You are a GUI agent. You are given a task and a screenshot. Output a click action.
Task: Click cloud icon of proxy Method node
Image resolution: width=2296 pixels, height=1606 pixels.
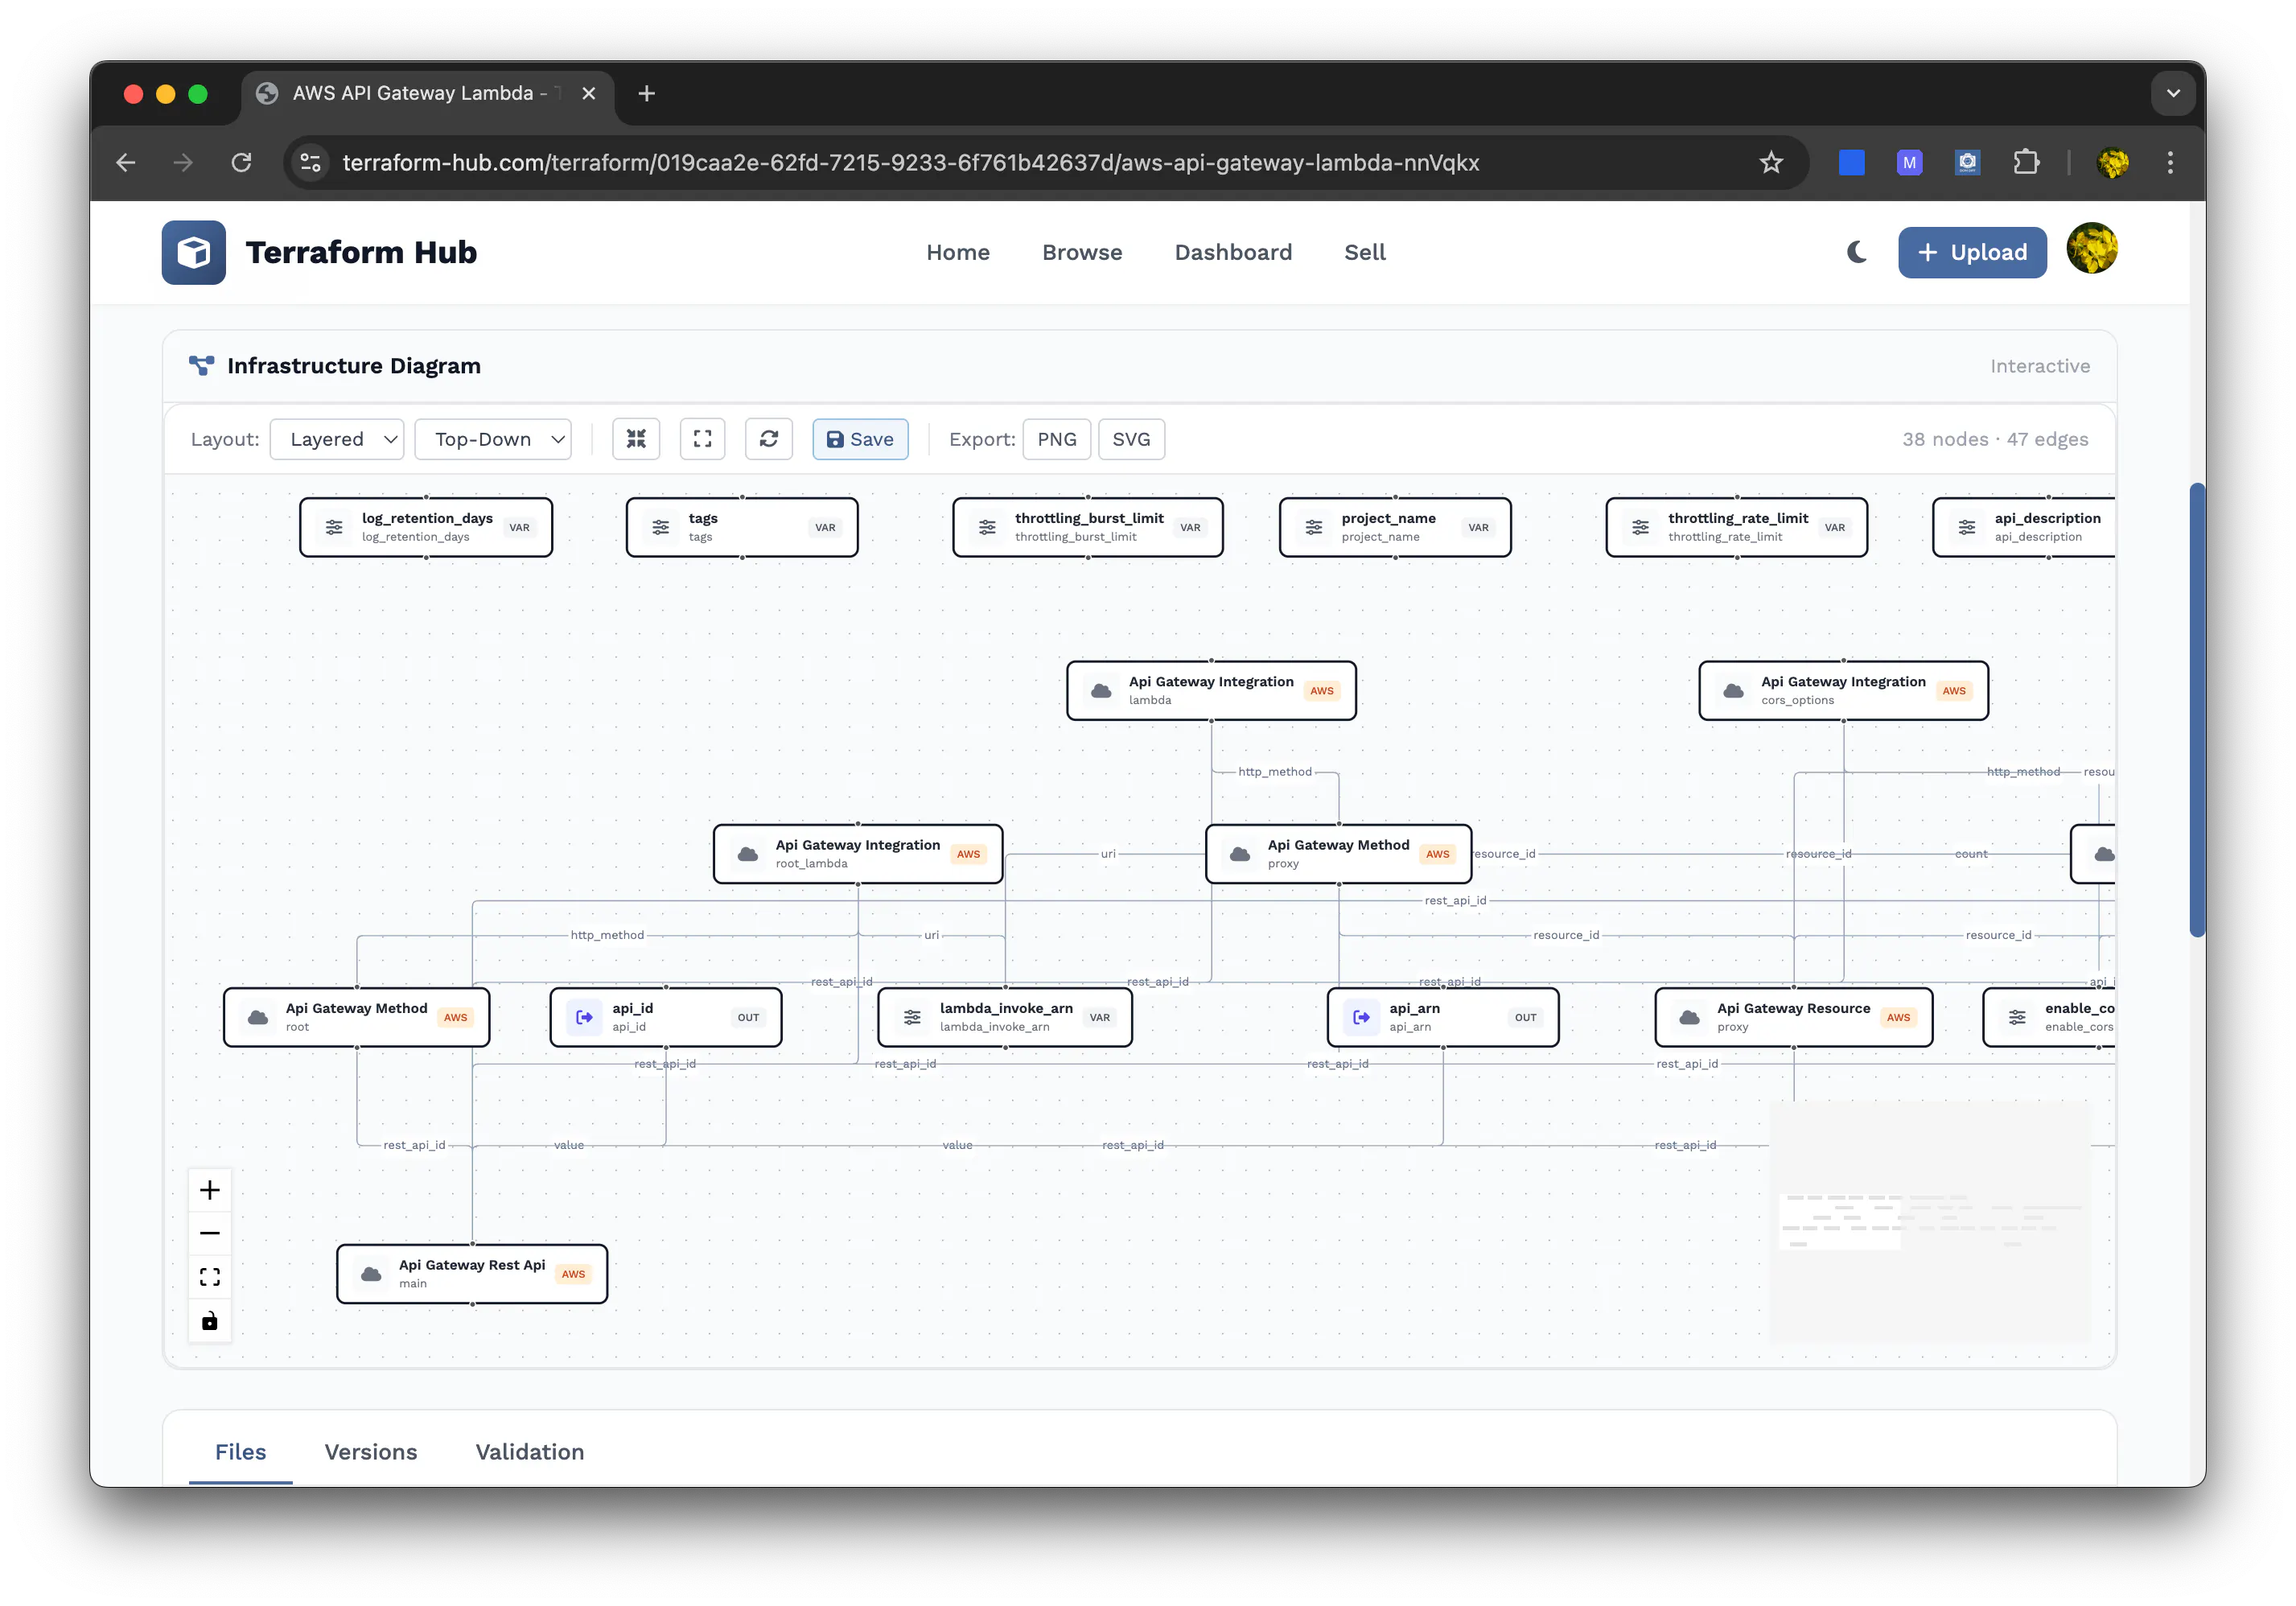coord(1240,854)
